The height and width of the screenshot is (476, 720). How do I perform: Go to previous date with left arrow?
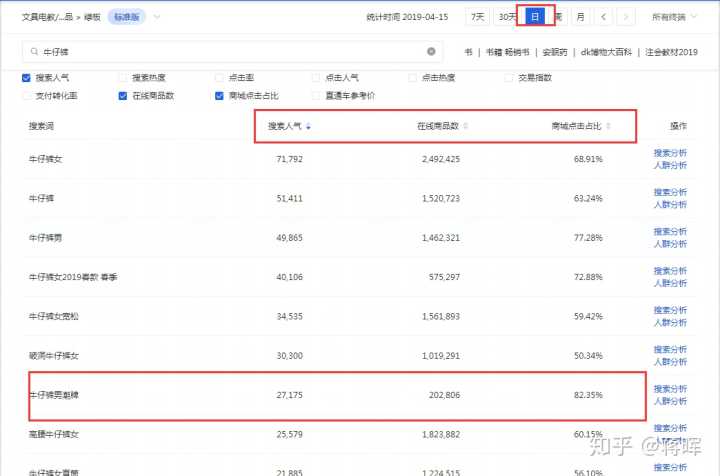tap(604, 17)
